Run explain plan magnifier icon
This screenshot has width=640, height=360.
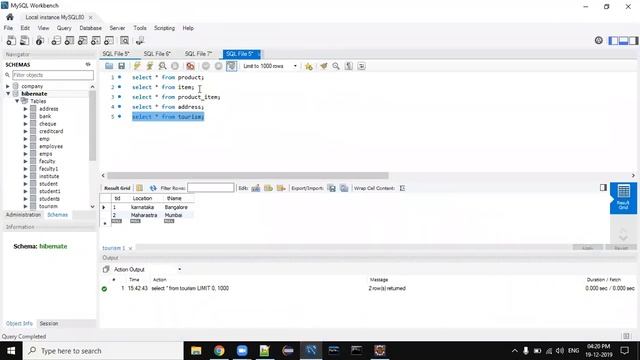click(162, 66)
